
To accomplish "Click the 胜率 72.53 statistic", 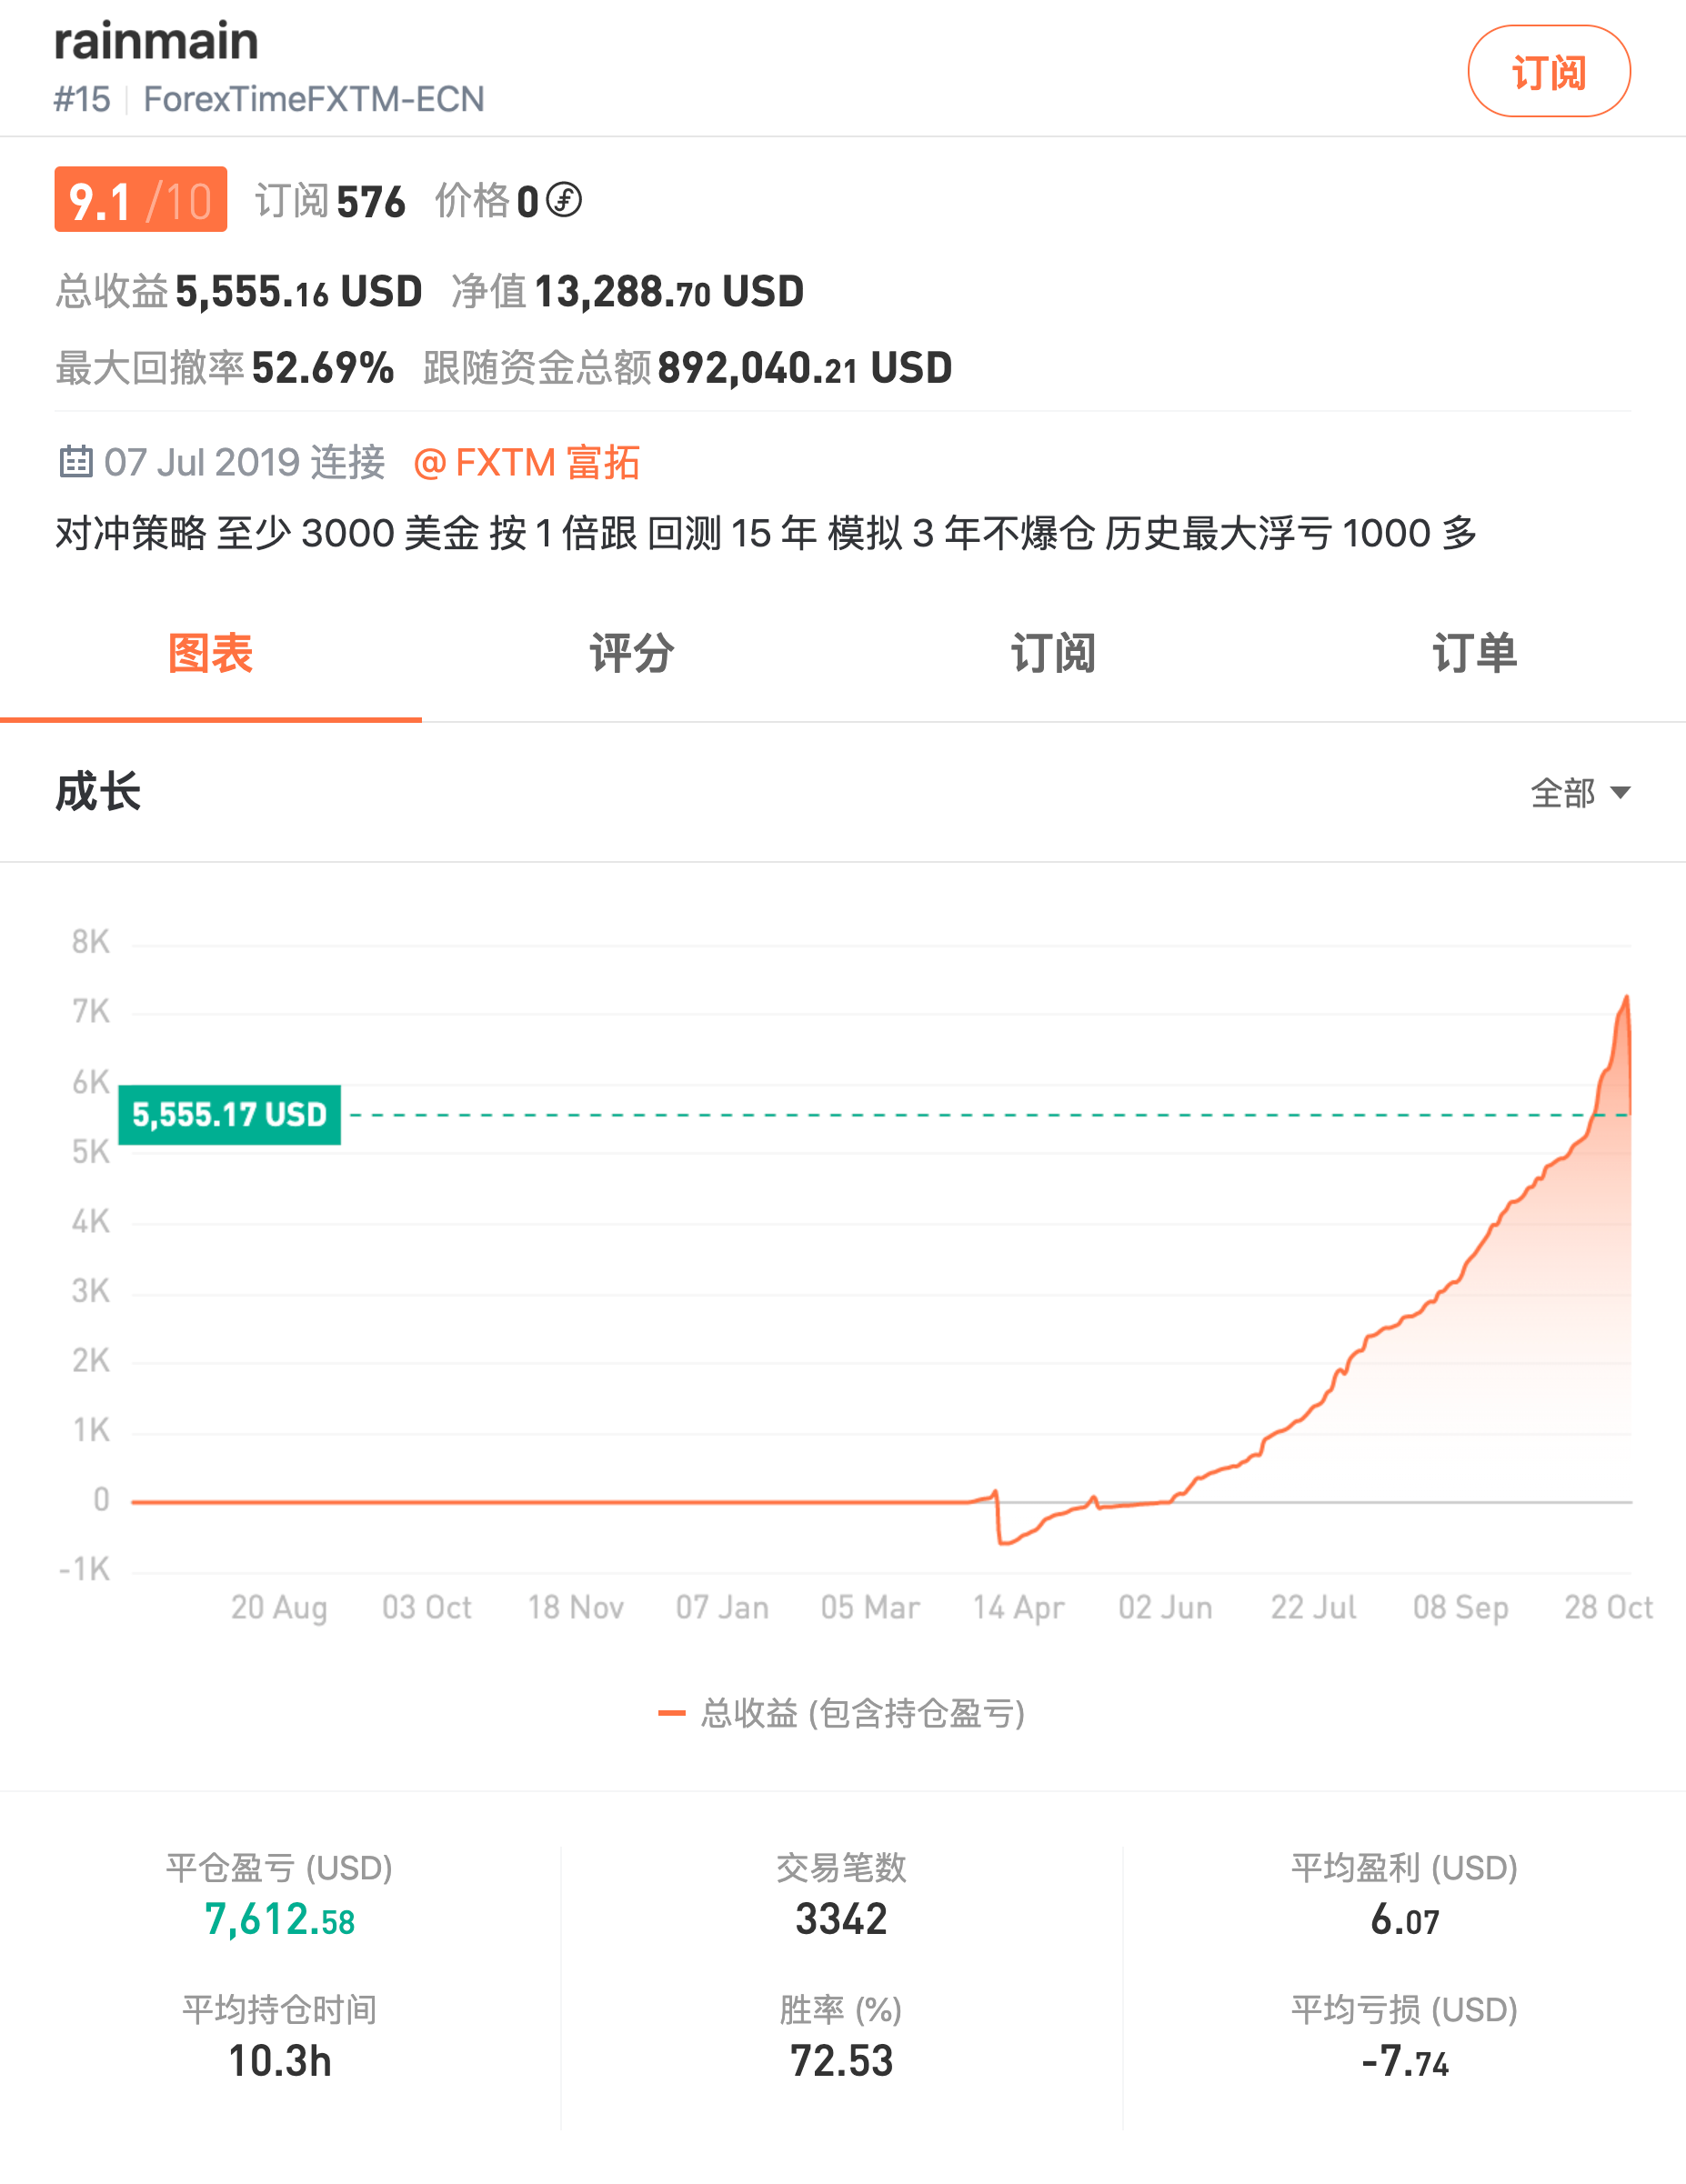I will 841,2060.
